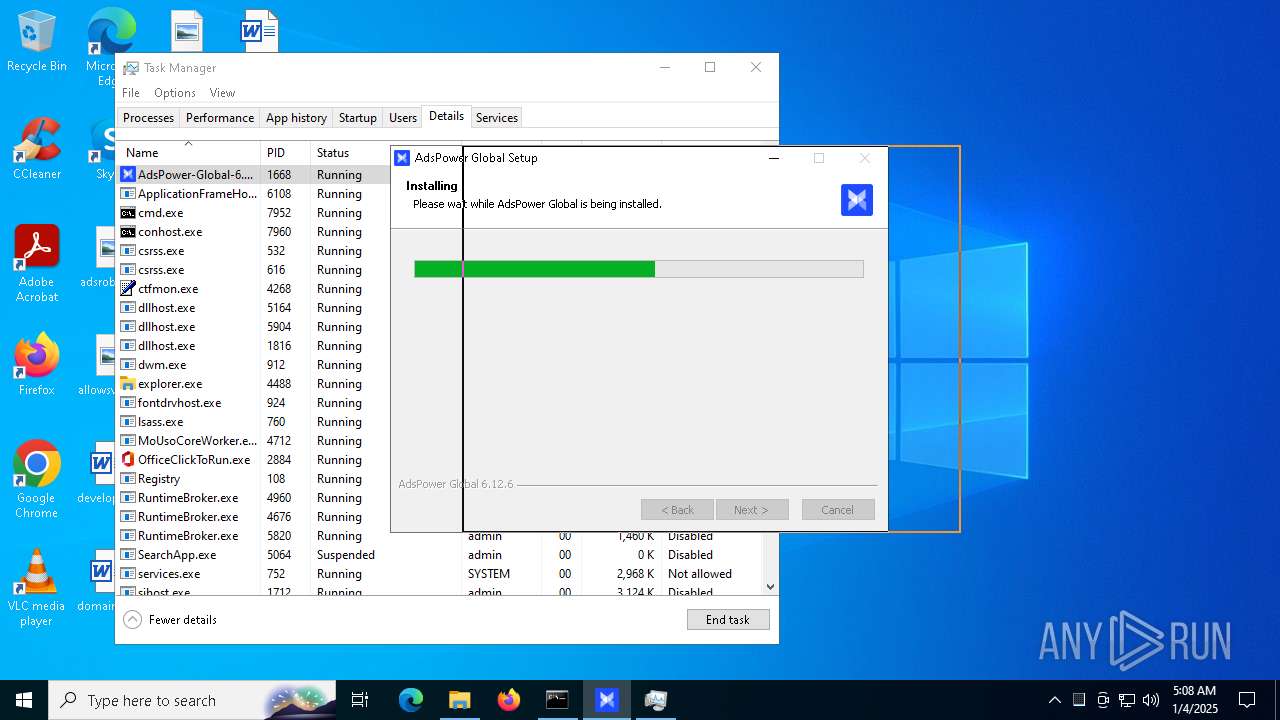Screen dimensions: 1280x720
Task: Open the File menu in Task Manager
Action: coord(131,93)
